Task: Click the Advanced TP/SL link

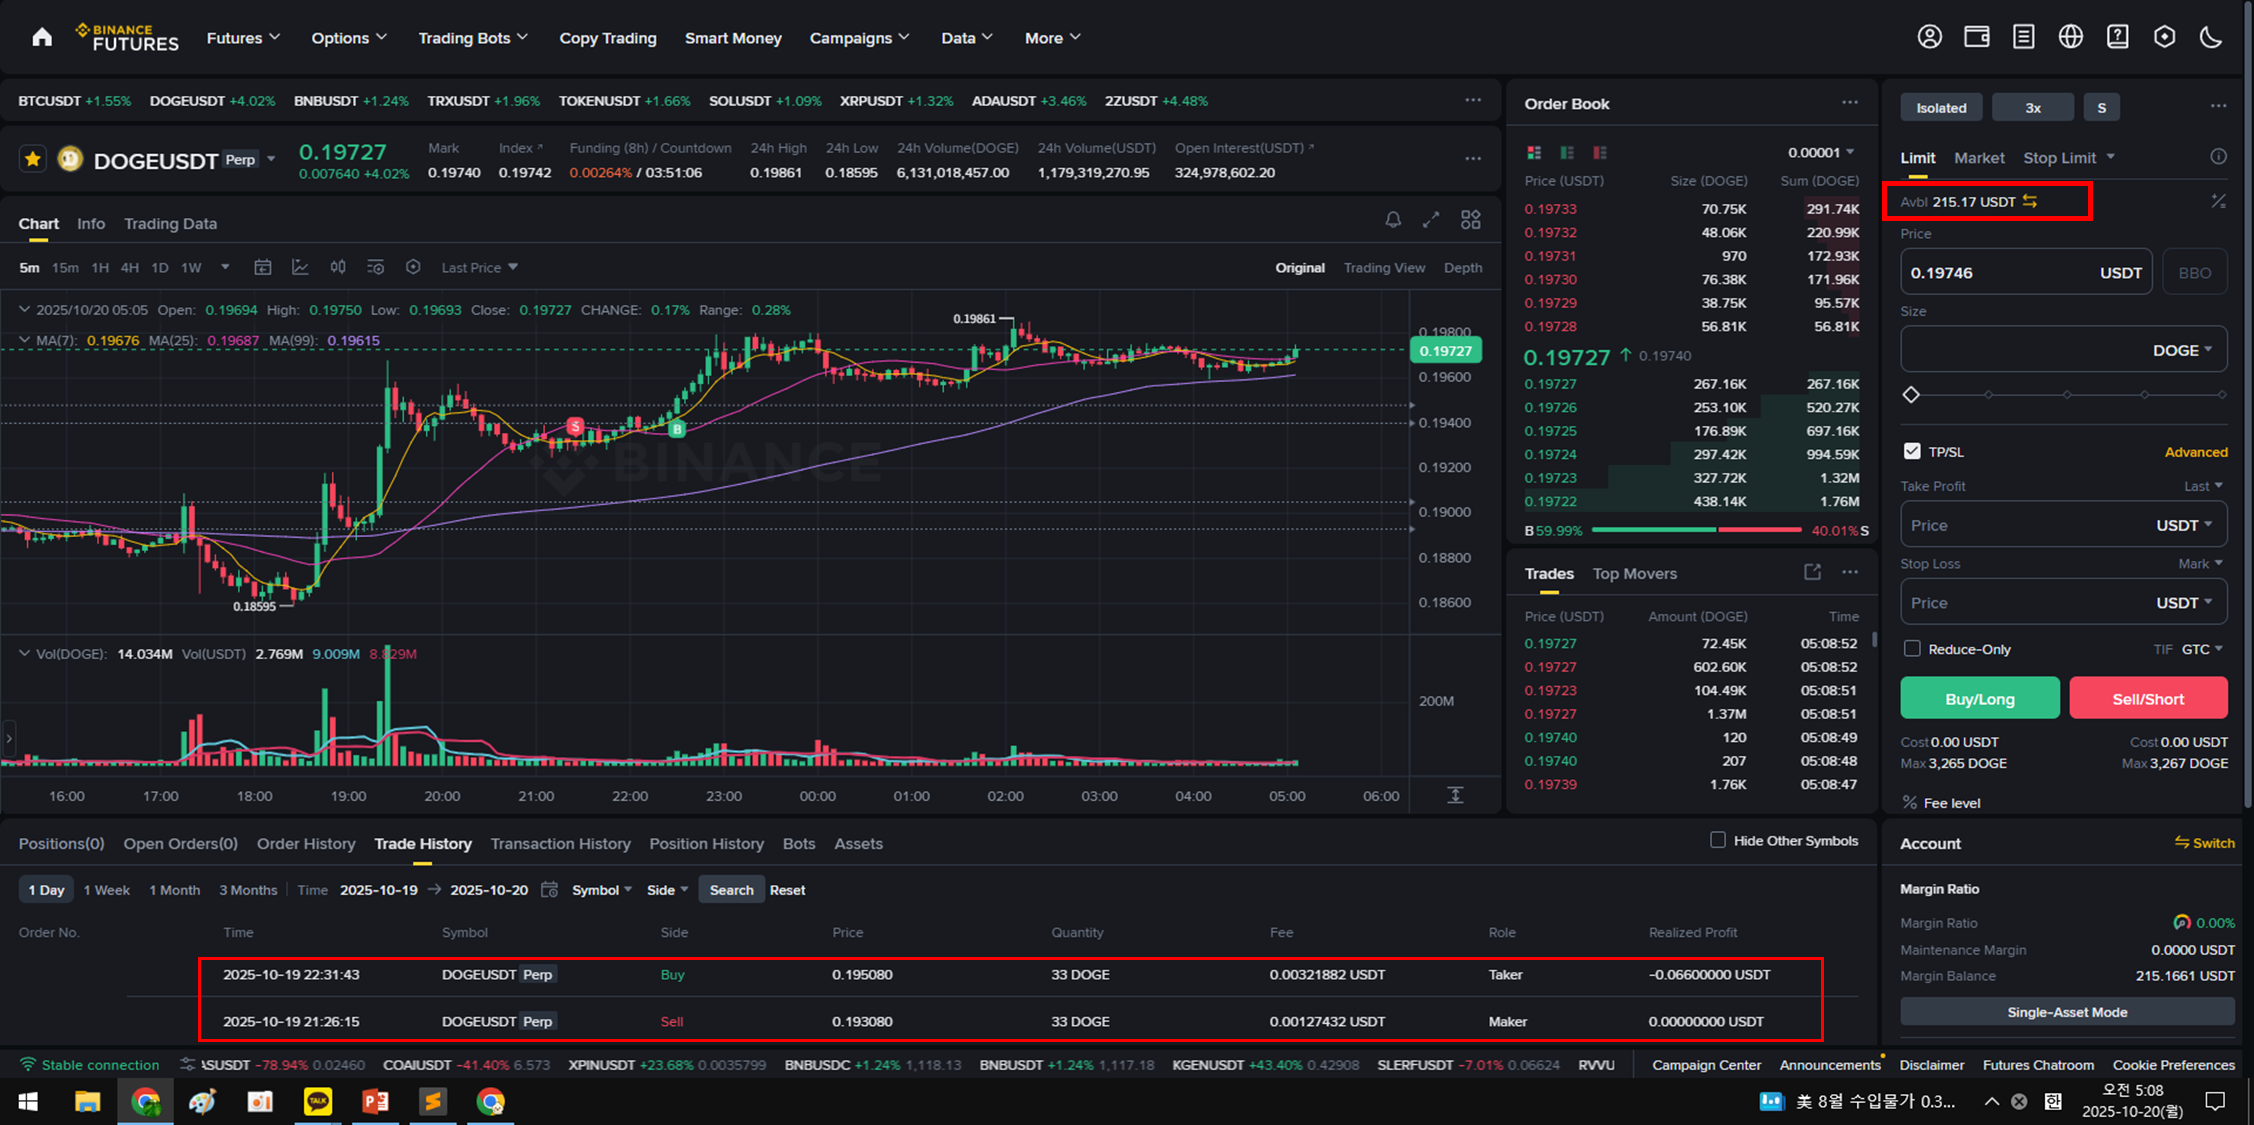Action: [2195, 452]
